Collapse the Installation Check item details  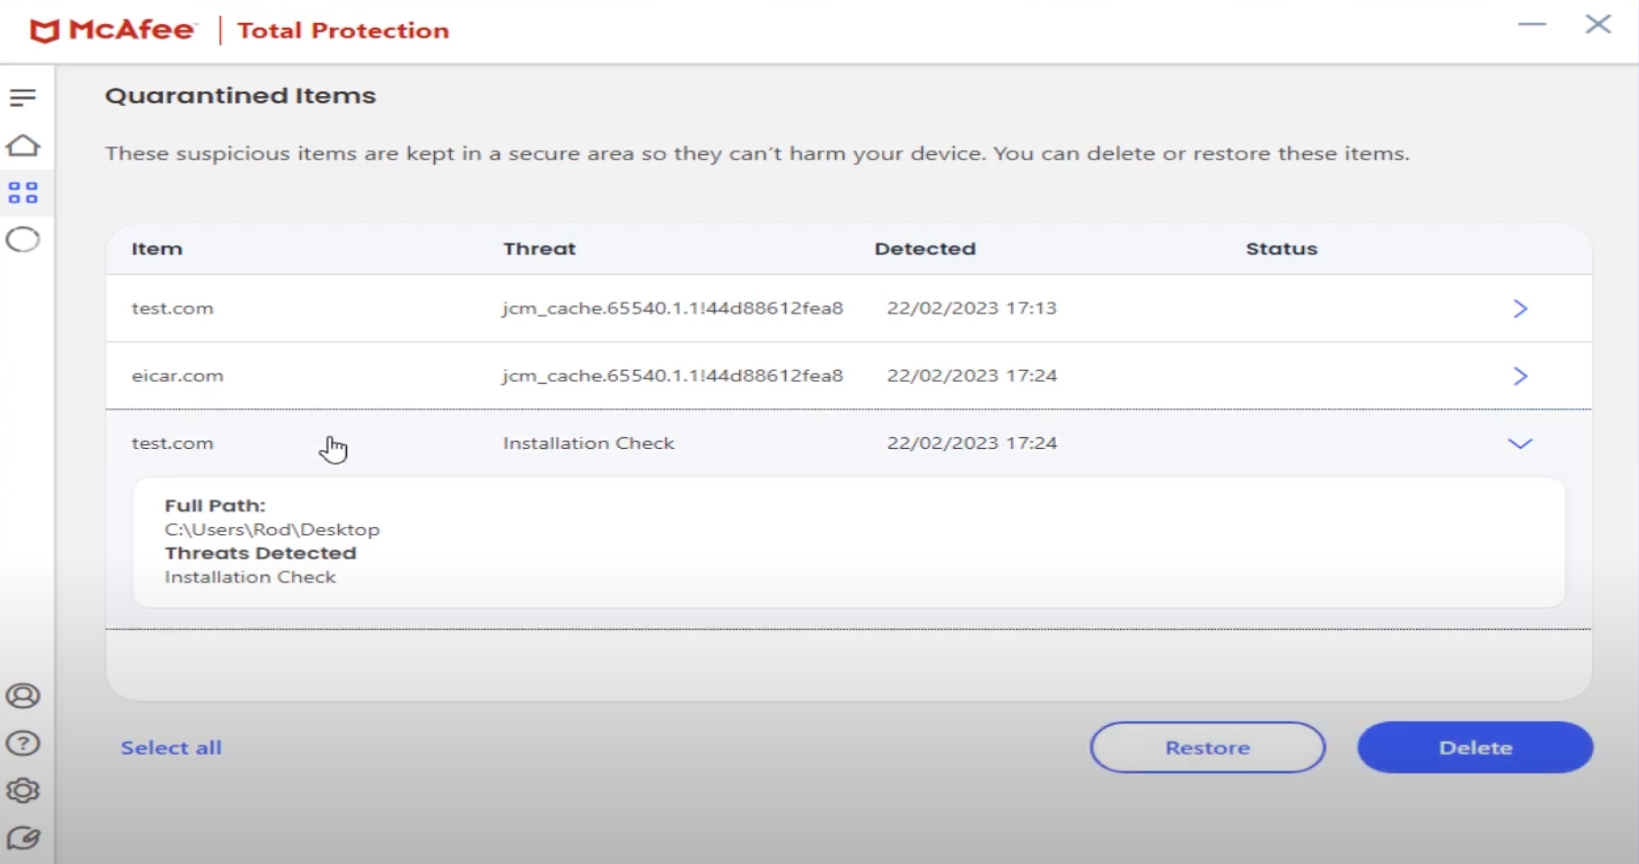tap(1520, 444)
